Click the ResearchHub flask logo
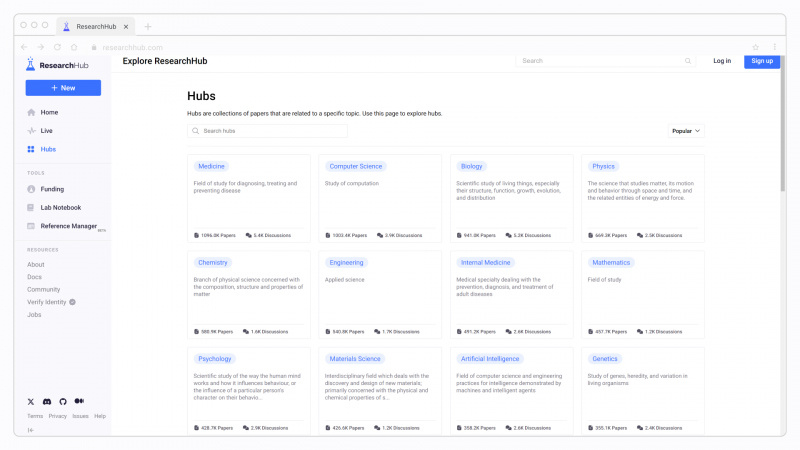800x450 pixels. click(31, 64)
